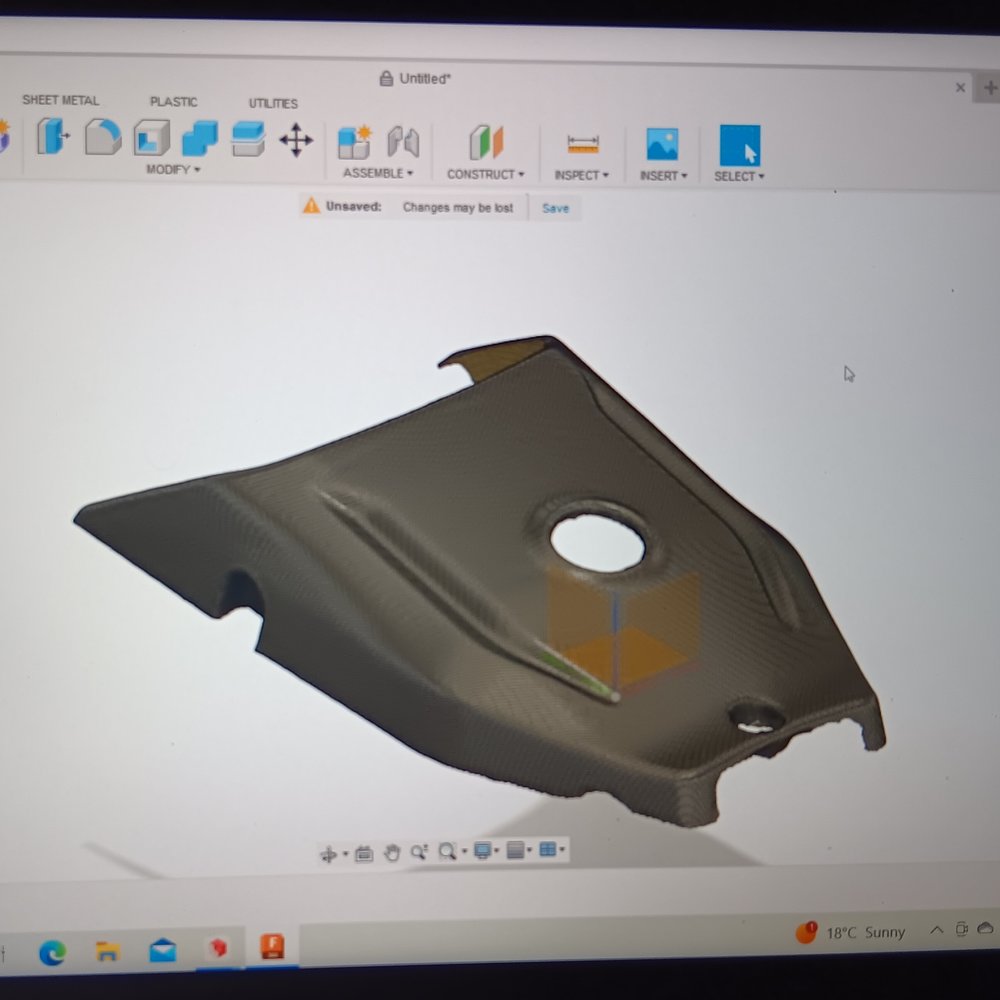The height and width of the screenshot is (1000, 1000).
Task: Switch to the PLASTIC tab
Action: pos(173,102)
